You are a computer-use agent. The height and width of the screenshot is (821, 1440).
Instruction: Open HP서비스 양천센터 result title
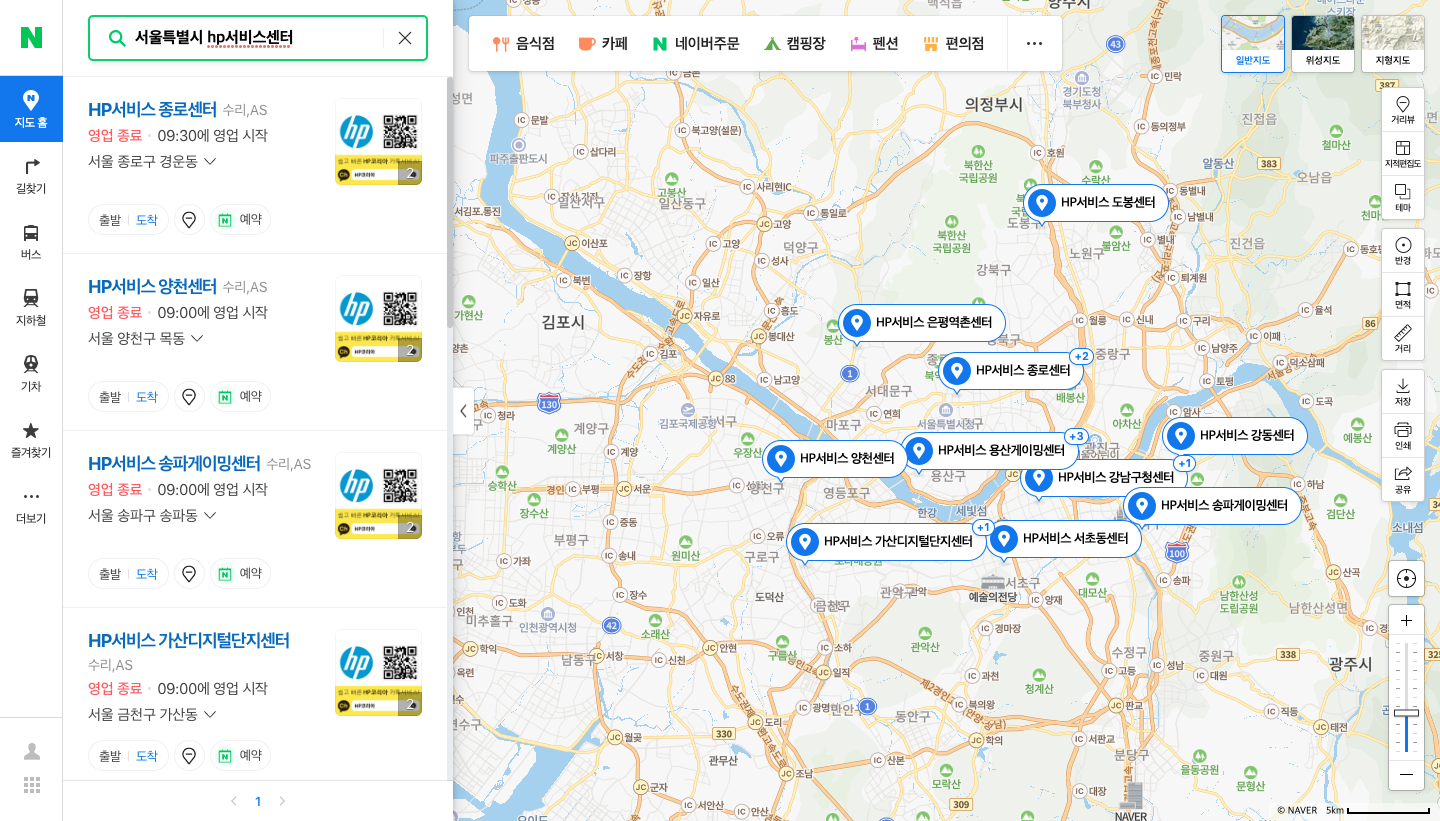[x=152, y=286]
